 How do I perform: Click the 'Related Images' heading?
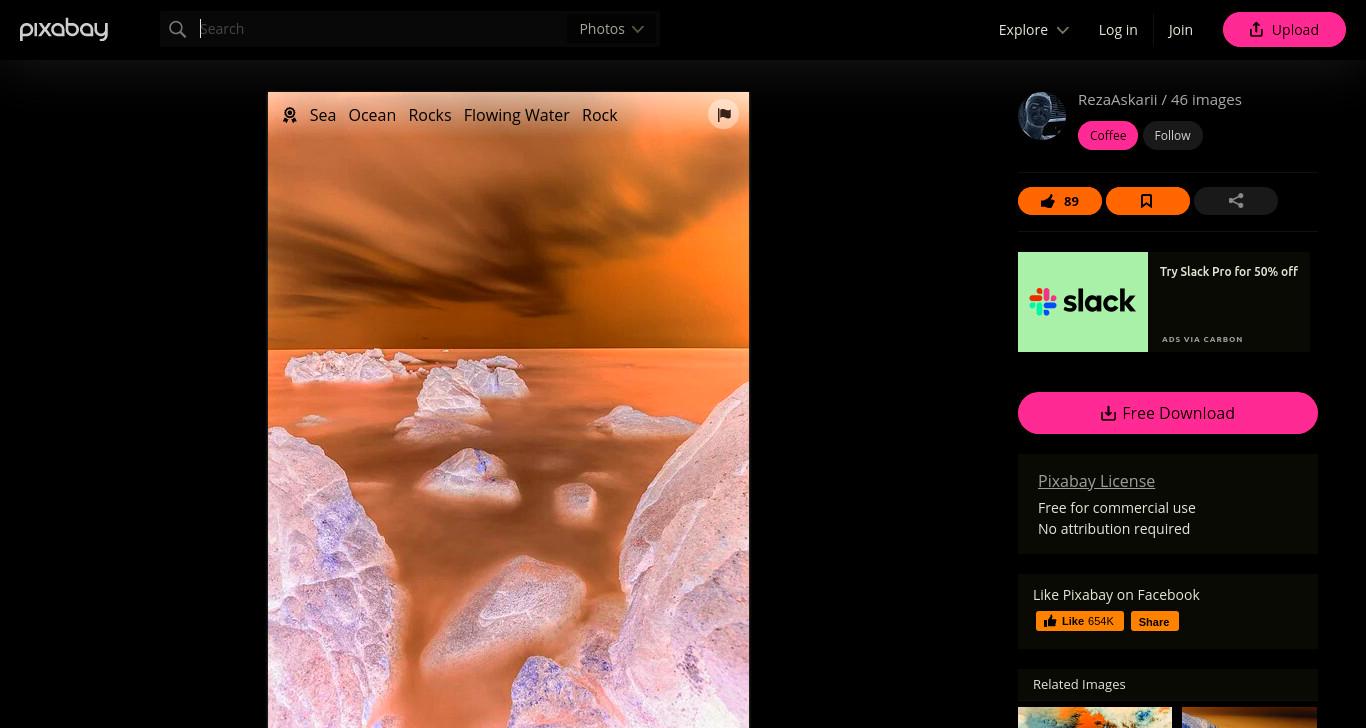click(x=1079, y=685)
